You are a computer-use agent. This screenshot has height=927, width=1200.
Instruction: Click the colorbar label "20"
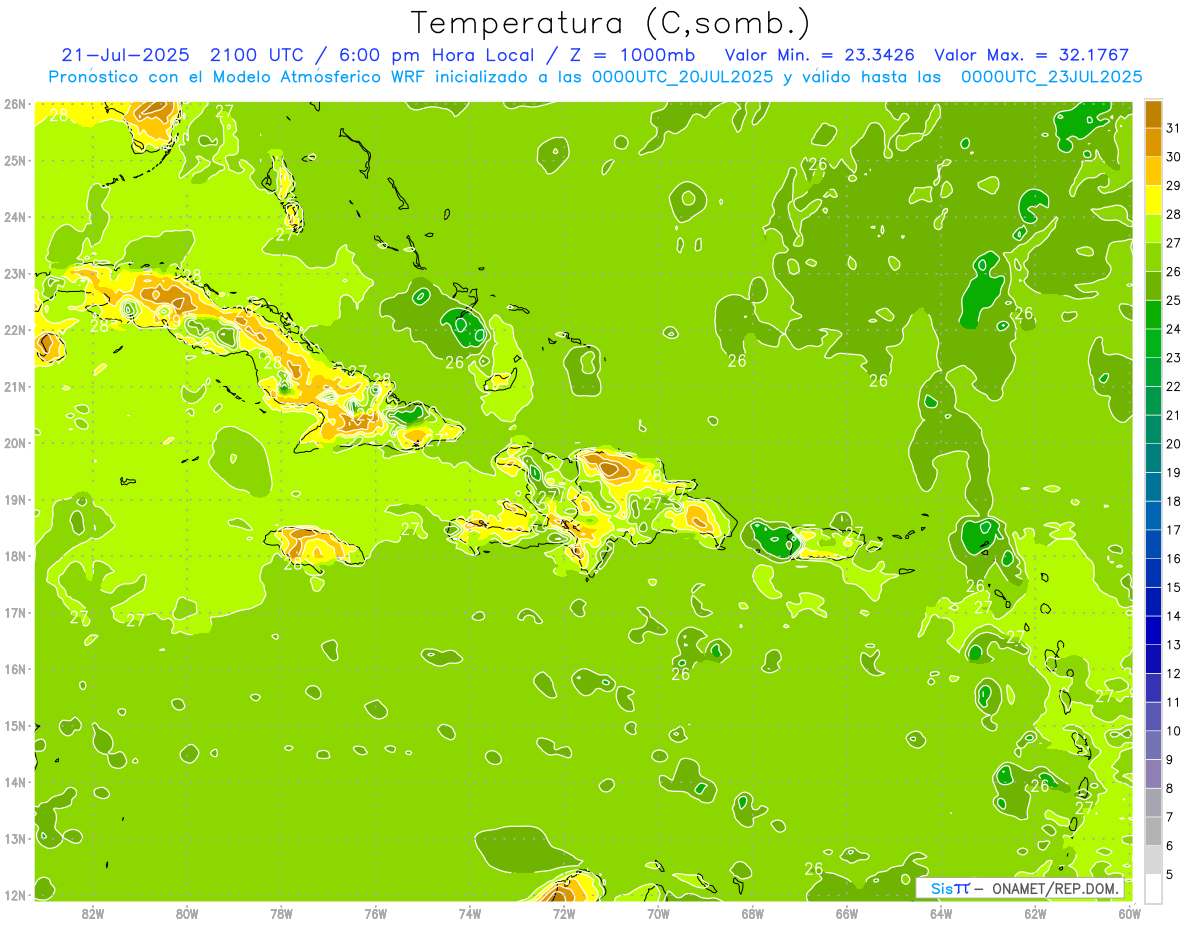click(1174, 444)
